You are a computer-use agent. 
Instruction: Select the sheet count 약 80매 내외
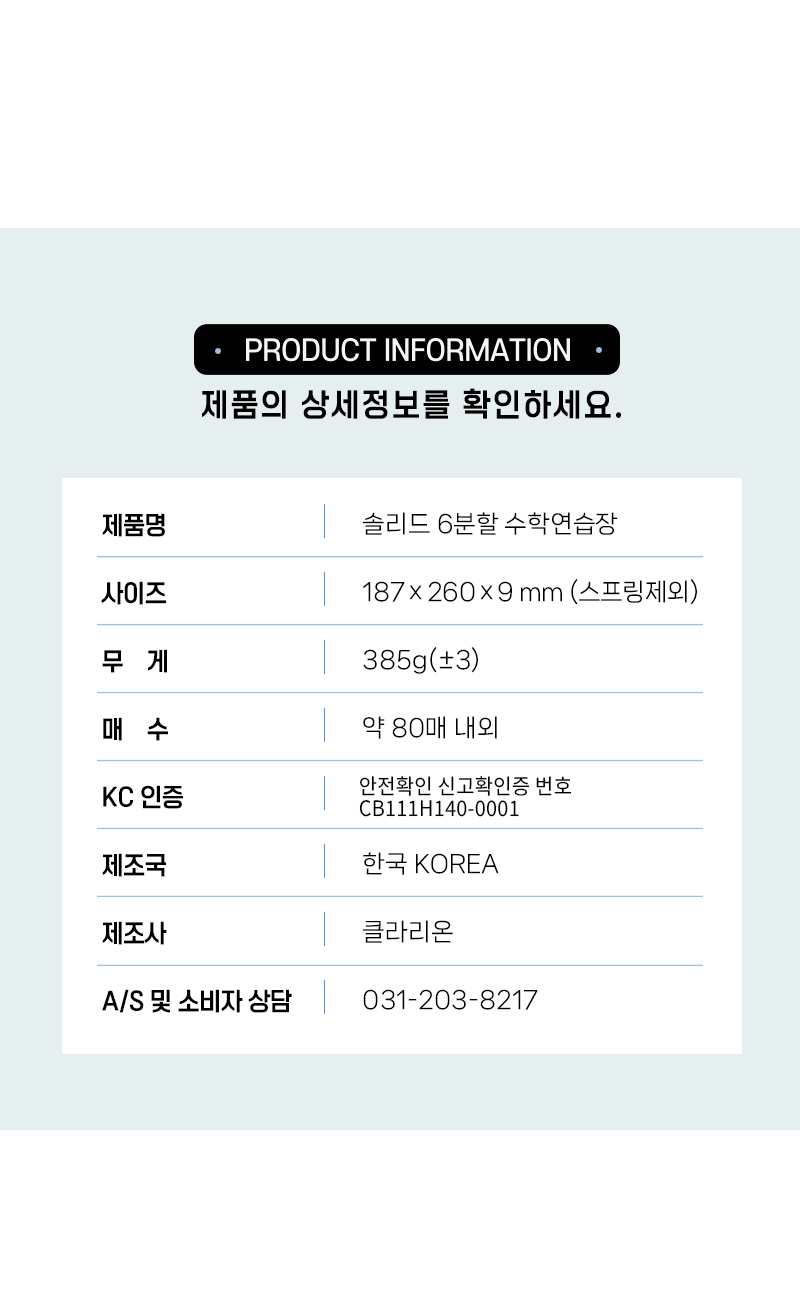[430, 728]
